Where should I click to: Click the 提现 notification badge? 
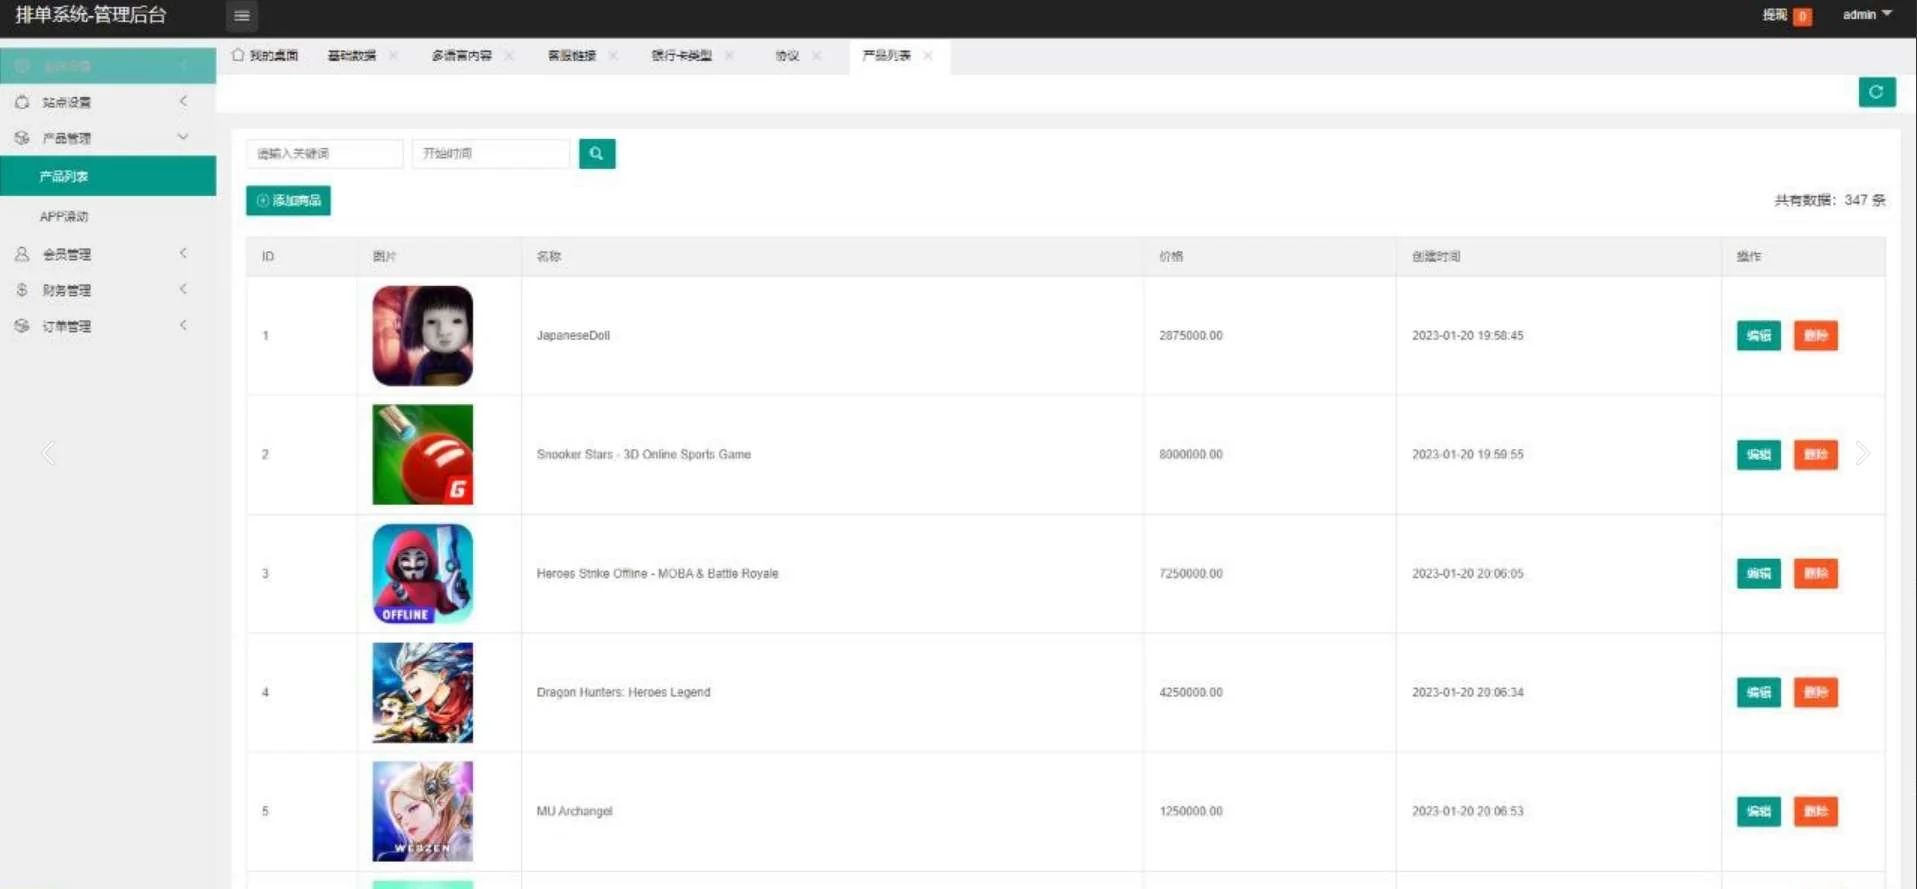(1801, 16)
